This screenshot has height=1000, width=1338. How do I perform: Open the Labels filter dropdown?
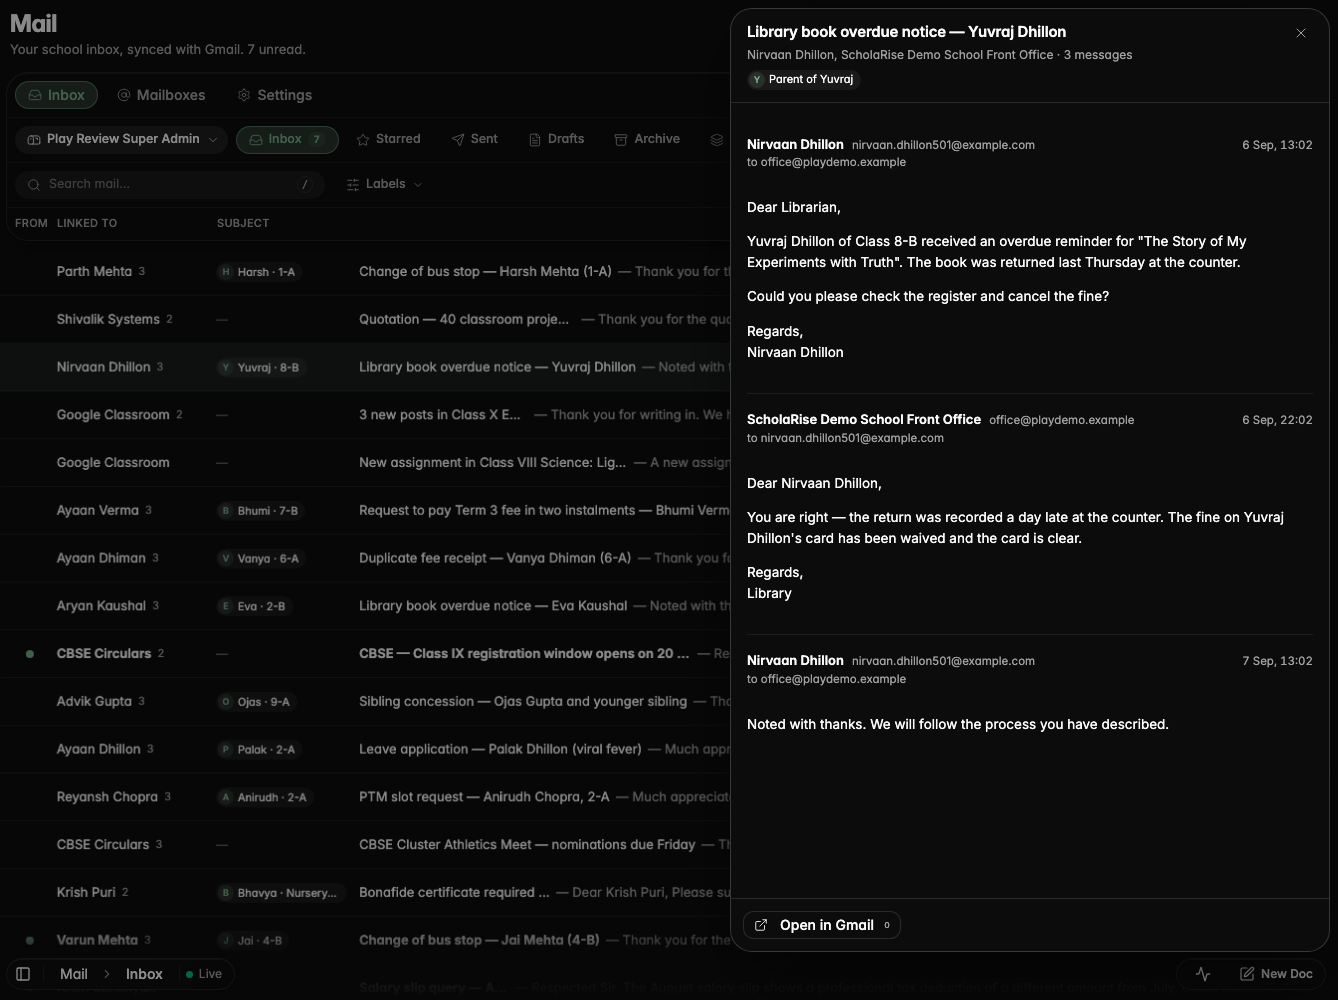coord(384,184)
